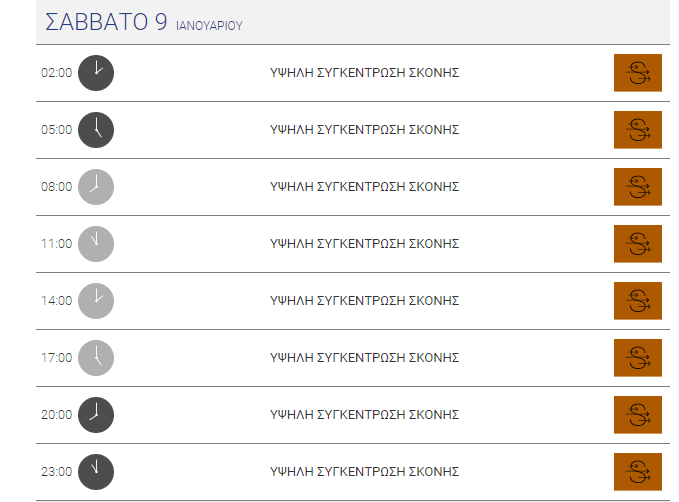Image resolution: width=679 pixels, height=502 pixels.
Task: Click the light gray clock at 08:00
Action: coord(96,187)
